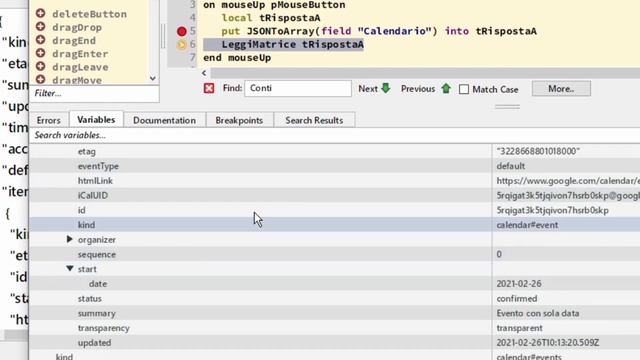Image resolution: width=640 pixels, height=360 pixels.
Task: Switch to the Documentation tab
Action: pos(164,120)
